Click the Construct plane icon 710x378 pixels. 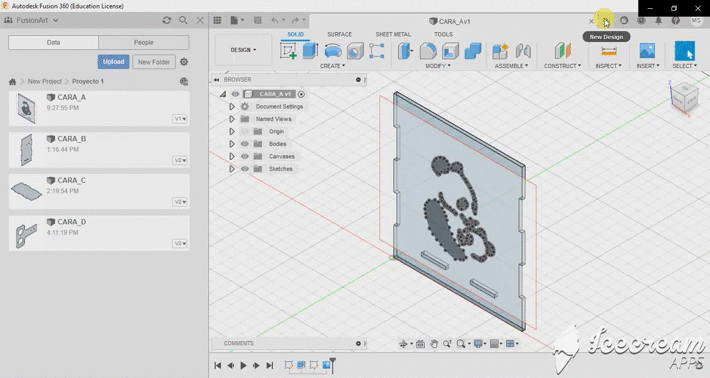563,51
